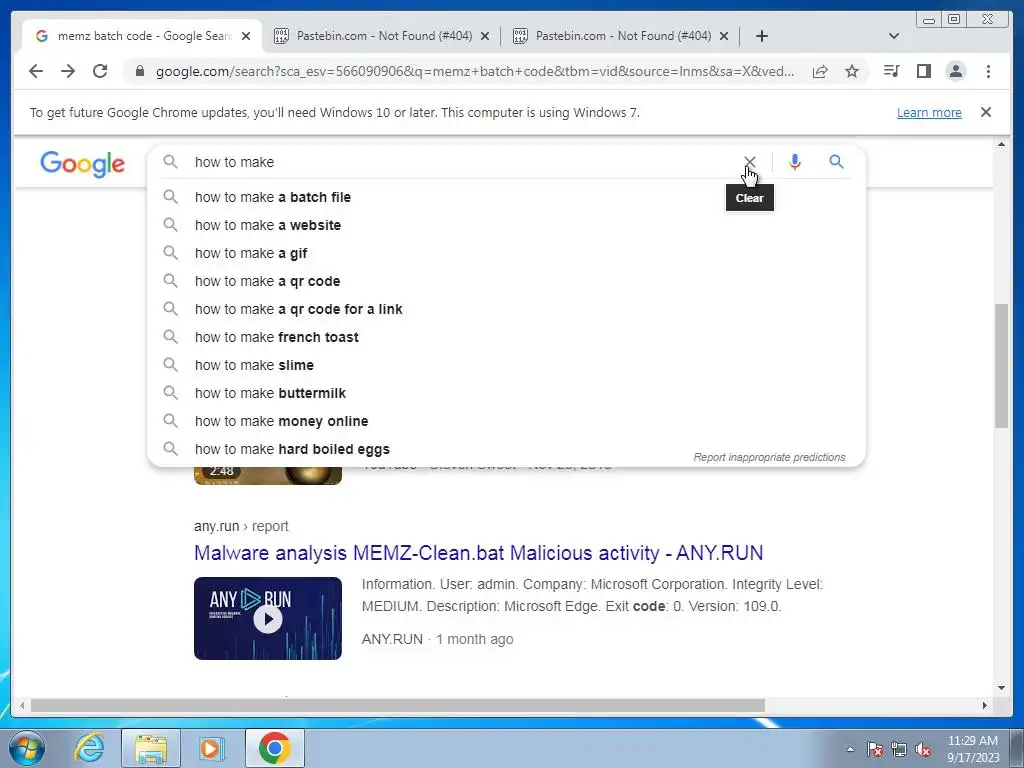Close the memz batch code Google tab
The height and width of the screenshot is (768, 1024).
point(246,36)
